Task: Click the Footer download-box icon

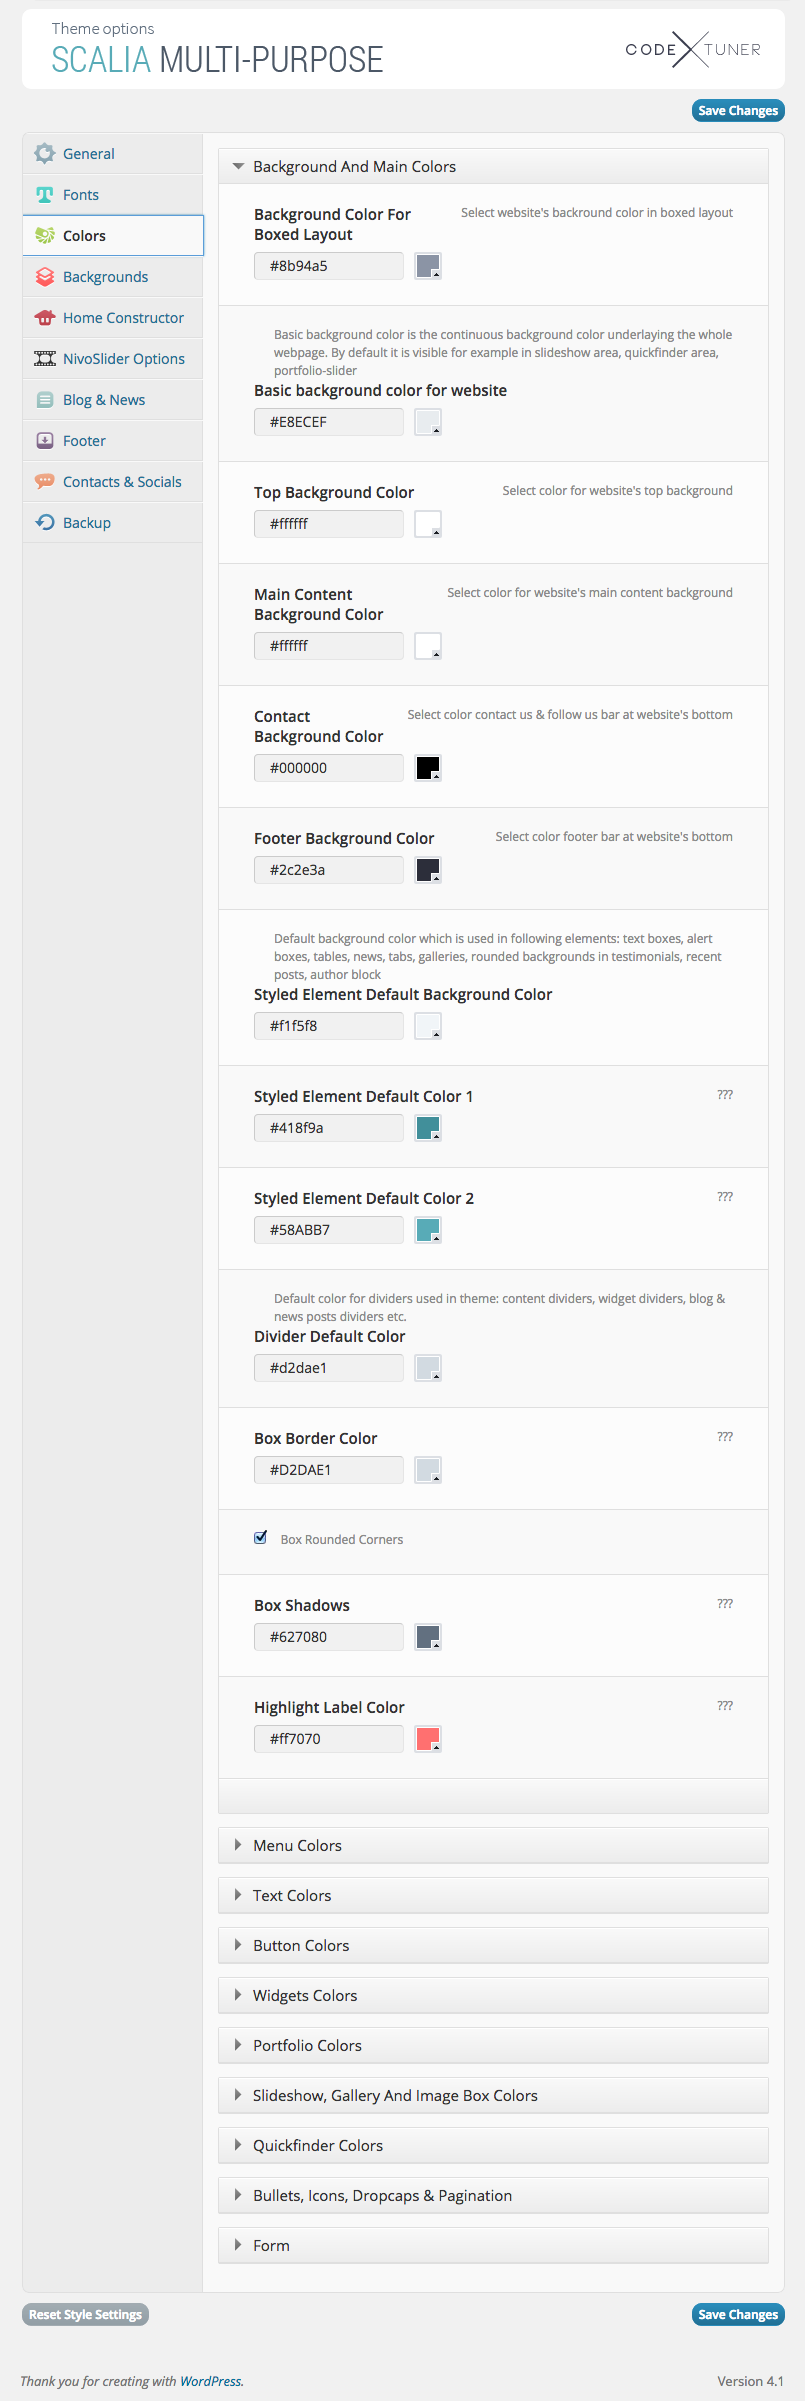Action: pyautogui.click(x=44, y=441)
